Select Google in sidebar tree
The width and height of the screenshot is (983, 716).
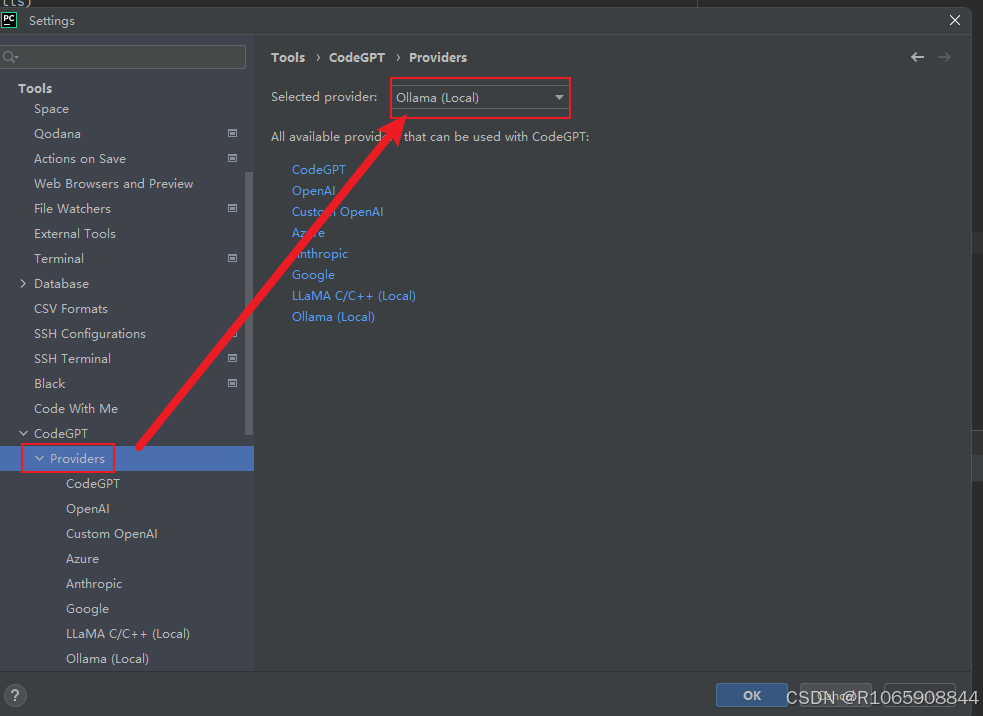(87, 609)
